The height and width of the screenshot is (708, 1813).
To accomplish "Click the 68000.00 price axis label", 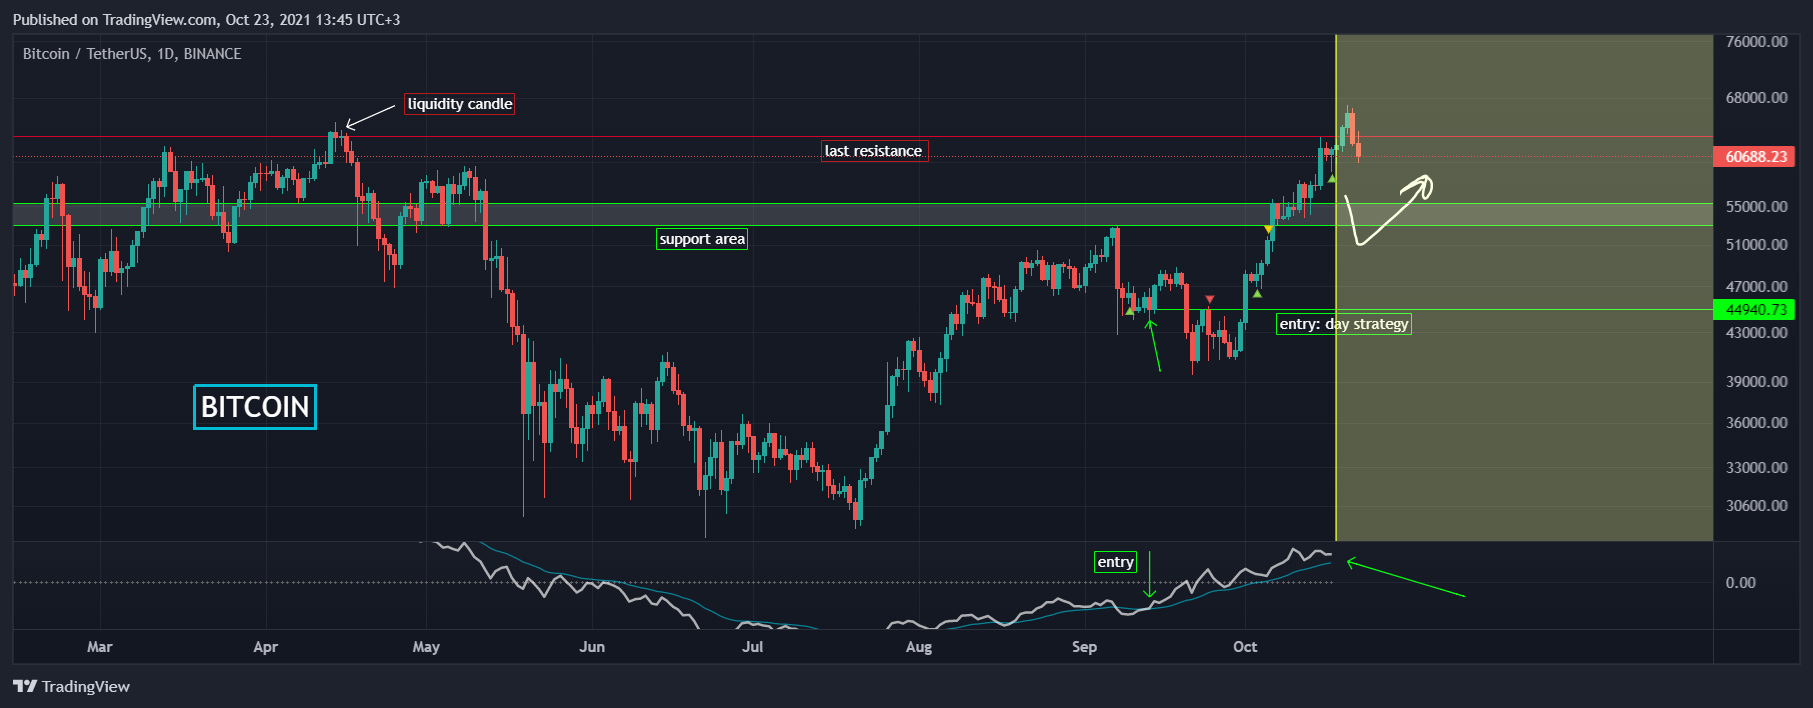I will coord(1757,98).
